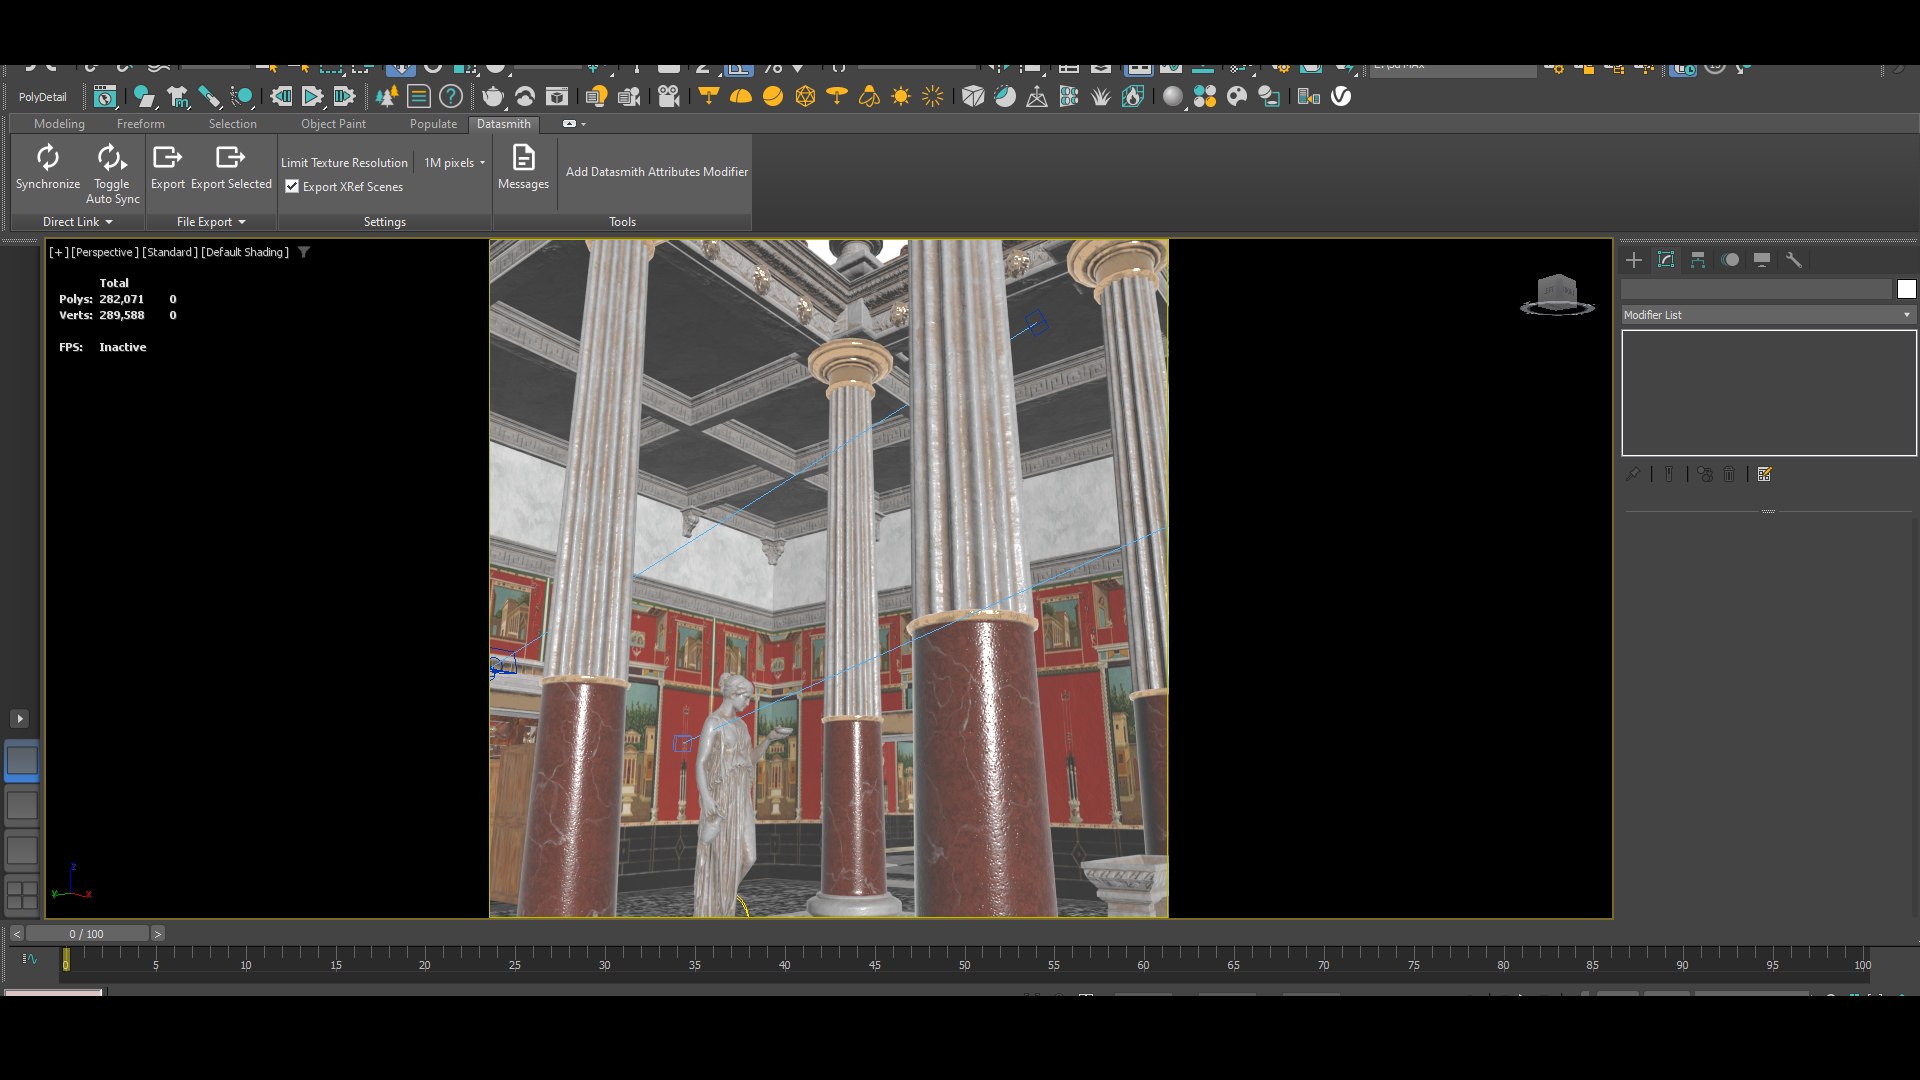Click the Synchronize Direct Link button
Screen dimensions: 1920x1080
click(48, 167)
